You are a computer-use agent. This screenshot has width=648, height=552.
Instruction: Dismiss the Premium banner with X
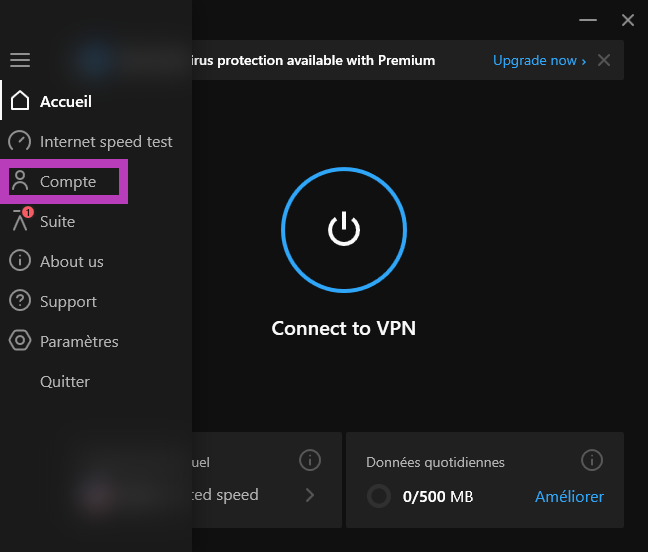(604, 60)
